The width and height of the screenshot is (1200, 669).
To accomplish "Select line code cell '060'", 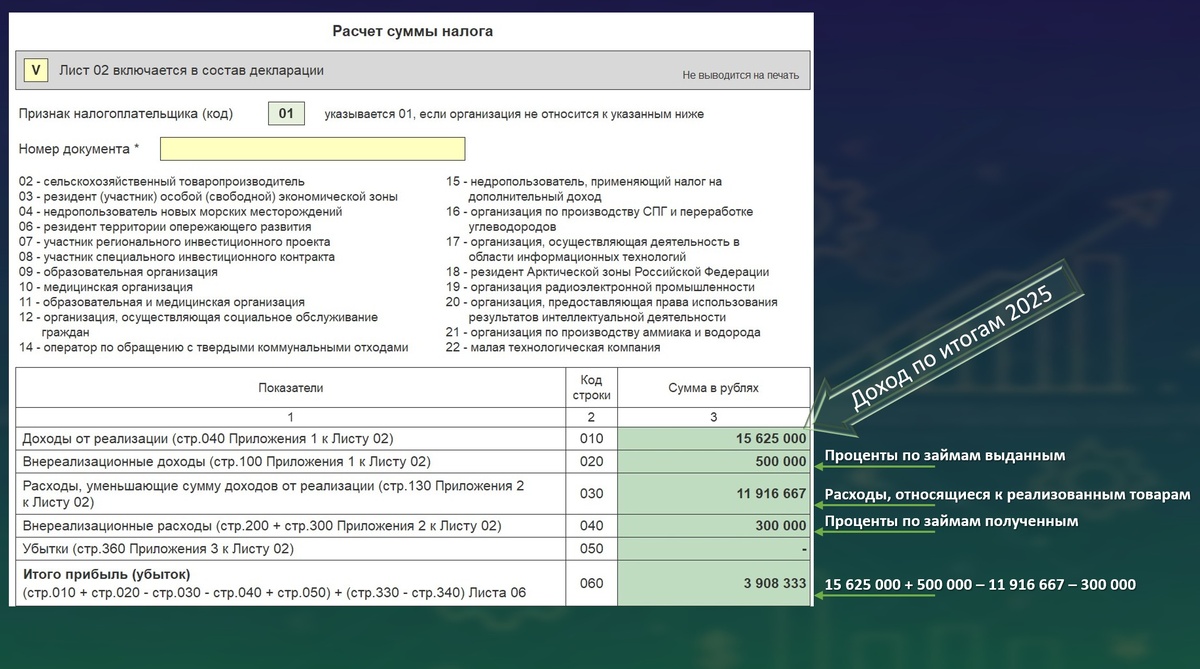I will pyautogui.click(x=591, y=582).
